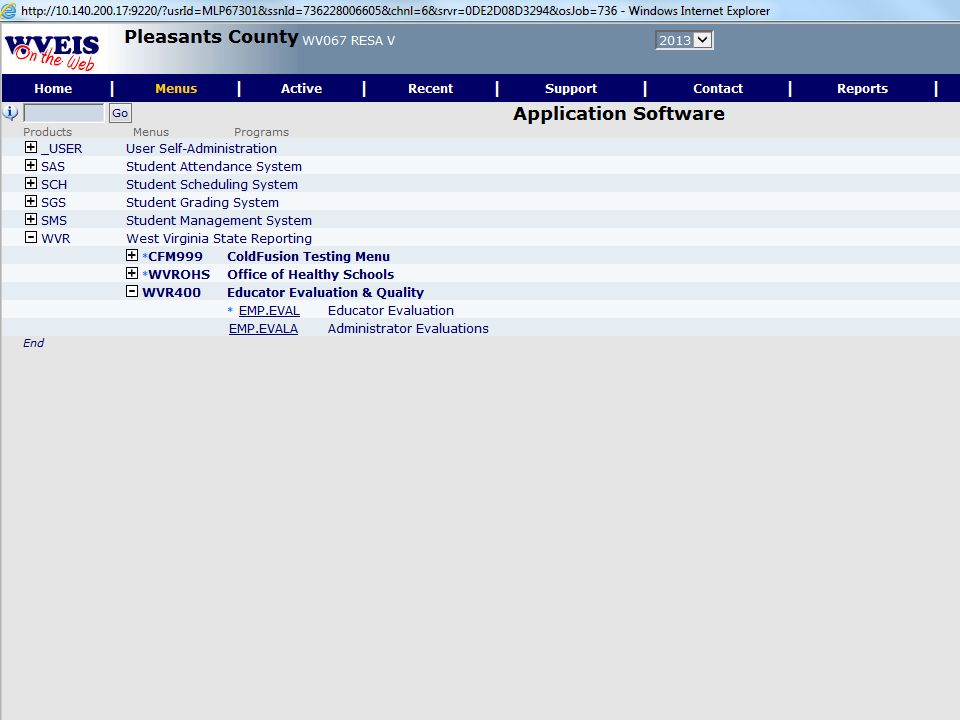The width and height of the screenshot is (960, 720).
Task: Expand the WVROHS menu
Action: (132, 273)
